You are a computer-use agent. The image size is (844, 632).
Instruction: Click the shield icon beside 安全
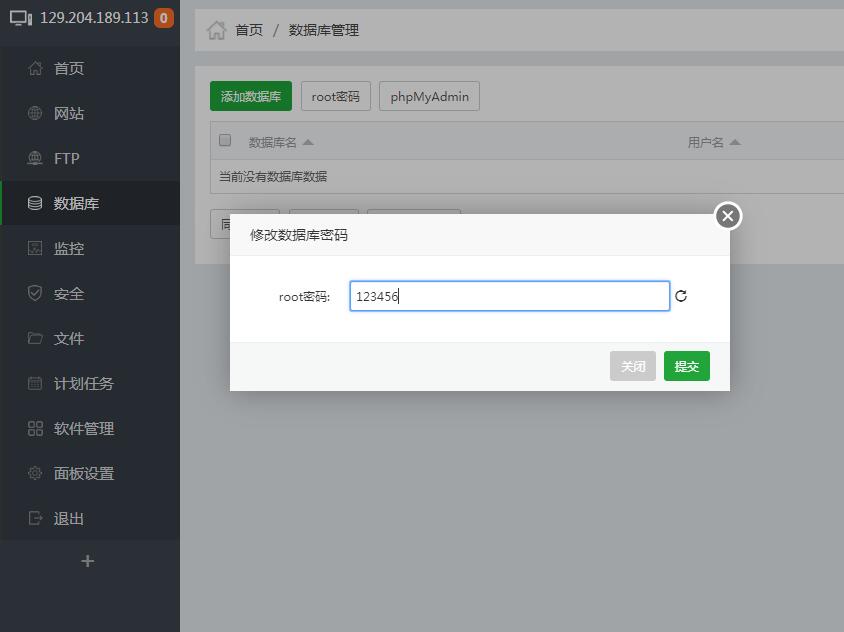35,293
